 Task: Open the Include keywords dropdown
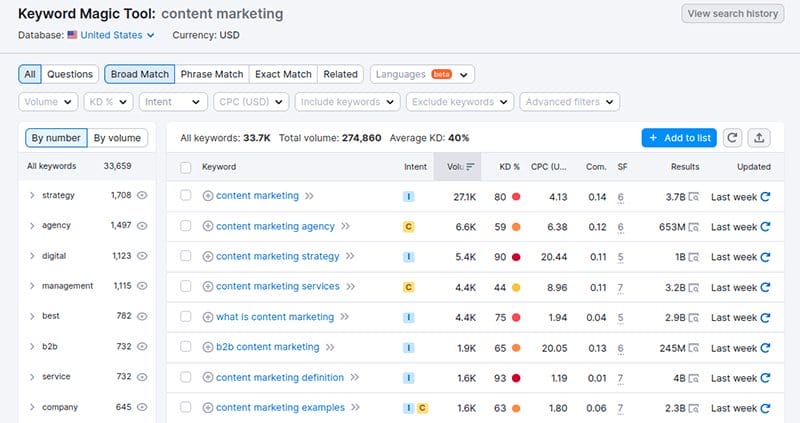point(347,102)
